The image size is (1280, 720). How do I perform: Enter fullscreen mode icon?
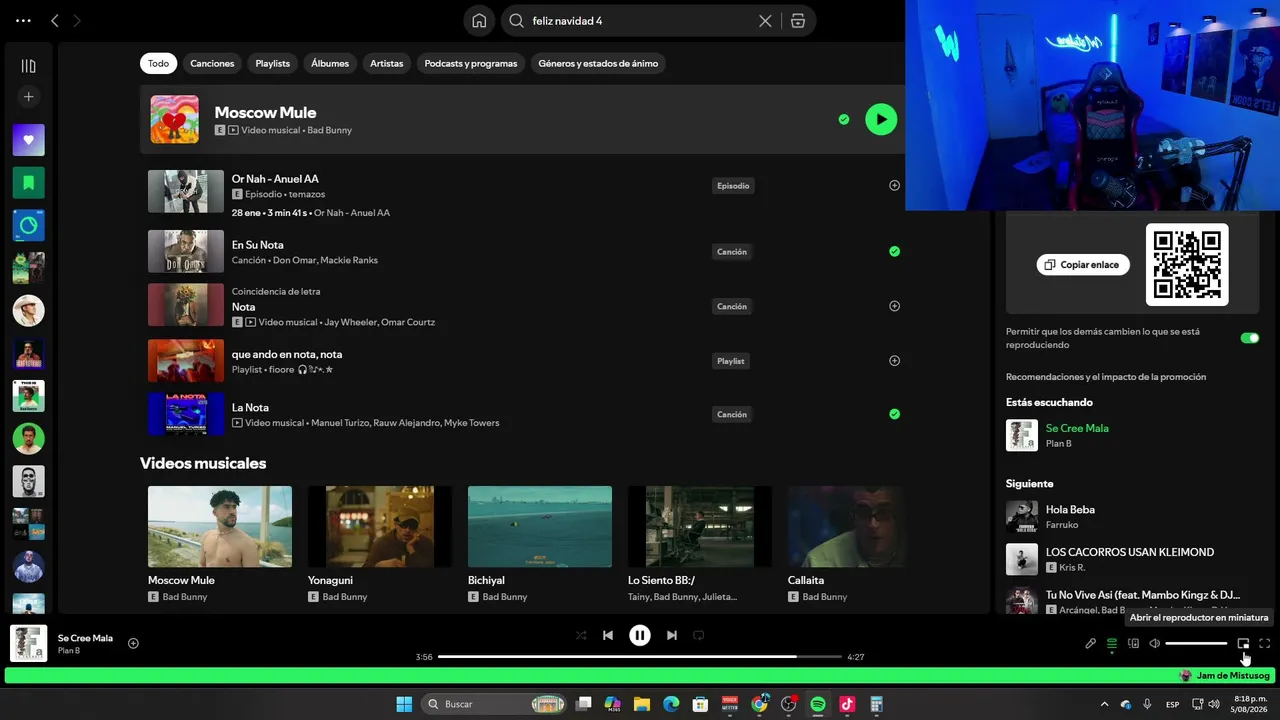tap(1265, 644)
